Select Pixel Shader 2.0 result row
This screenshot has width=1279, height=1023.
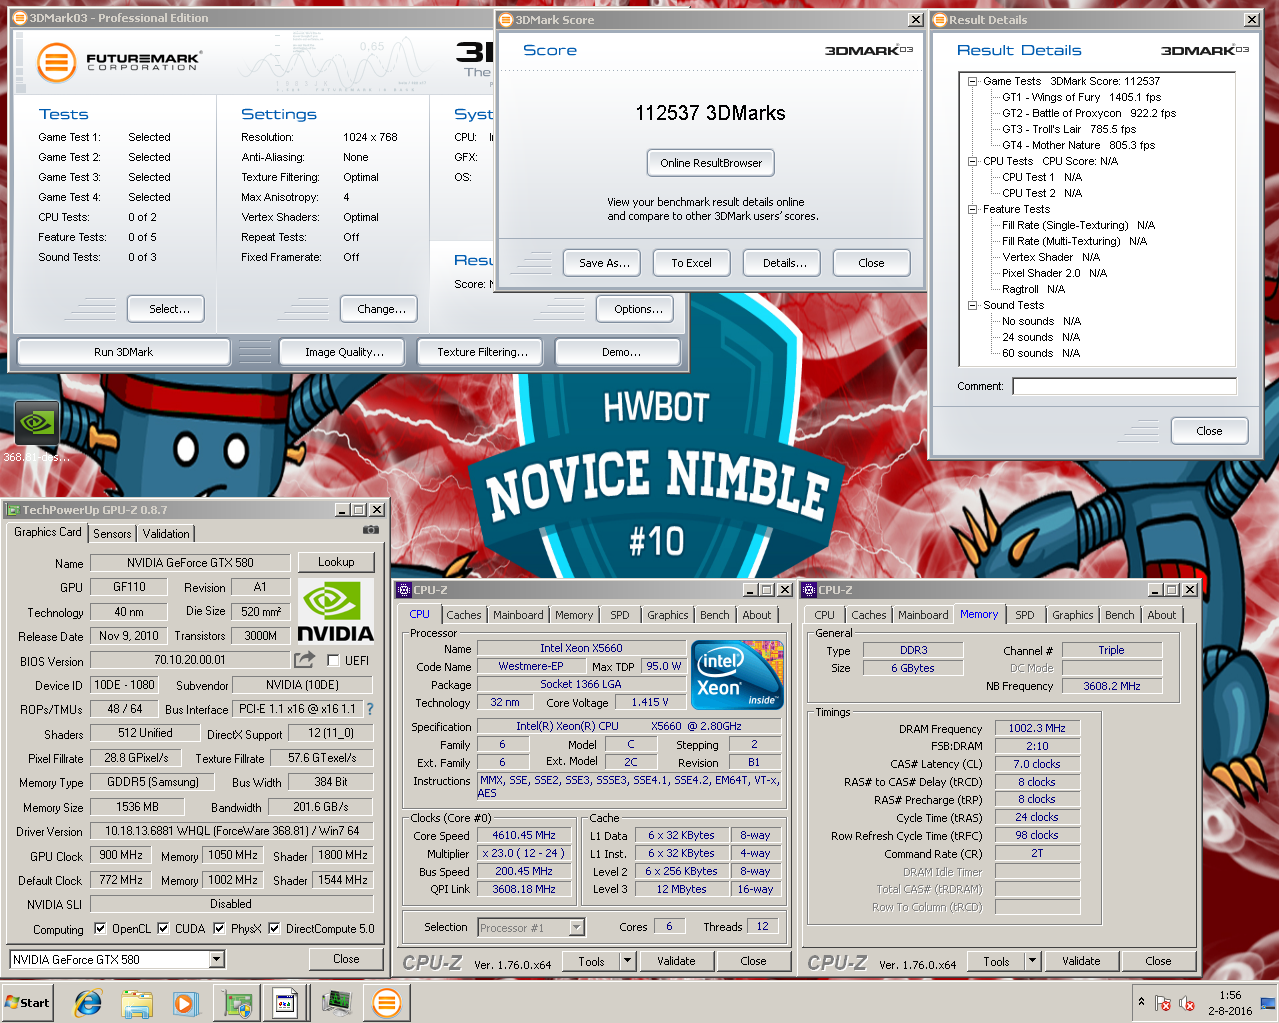[1054, 273]
